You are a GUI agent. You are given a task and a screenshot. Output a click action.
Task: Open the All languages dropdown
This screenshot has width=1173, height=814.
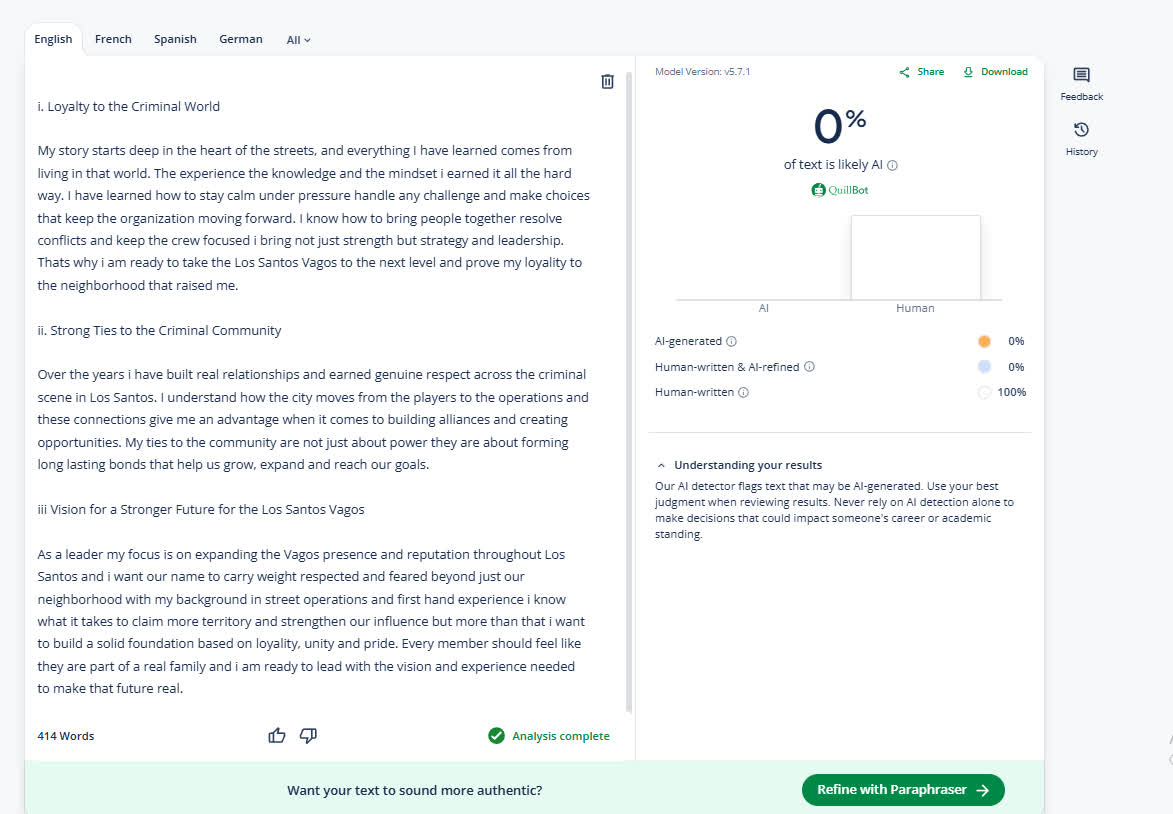click(x=298, y=40)
